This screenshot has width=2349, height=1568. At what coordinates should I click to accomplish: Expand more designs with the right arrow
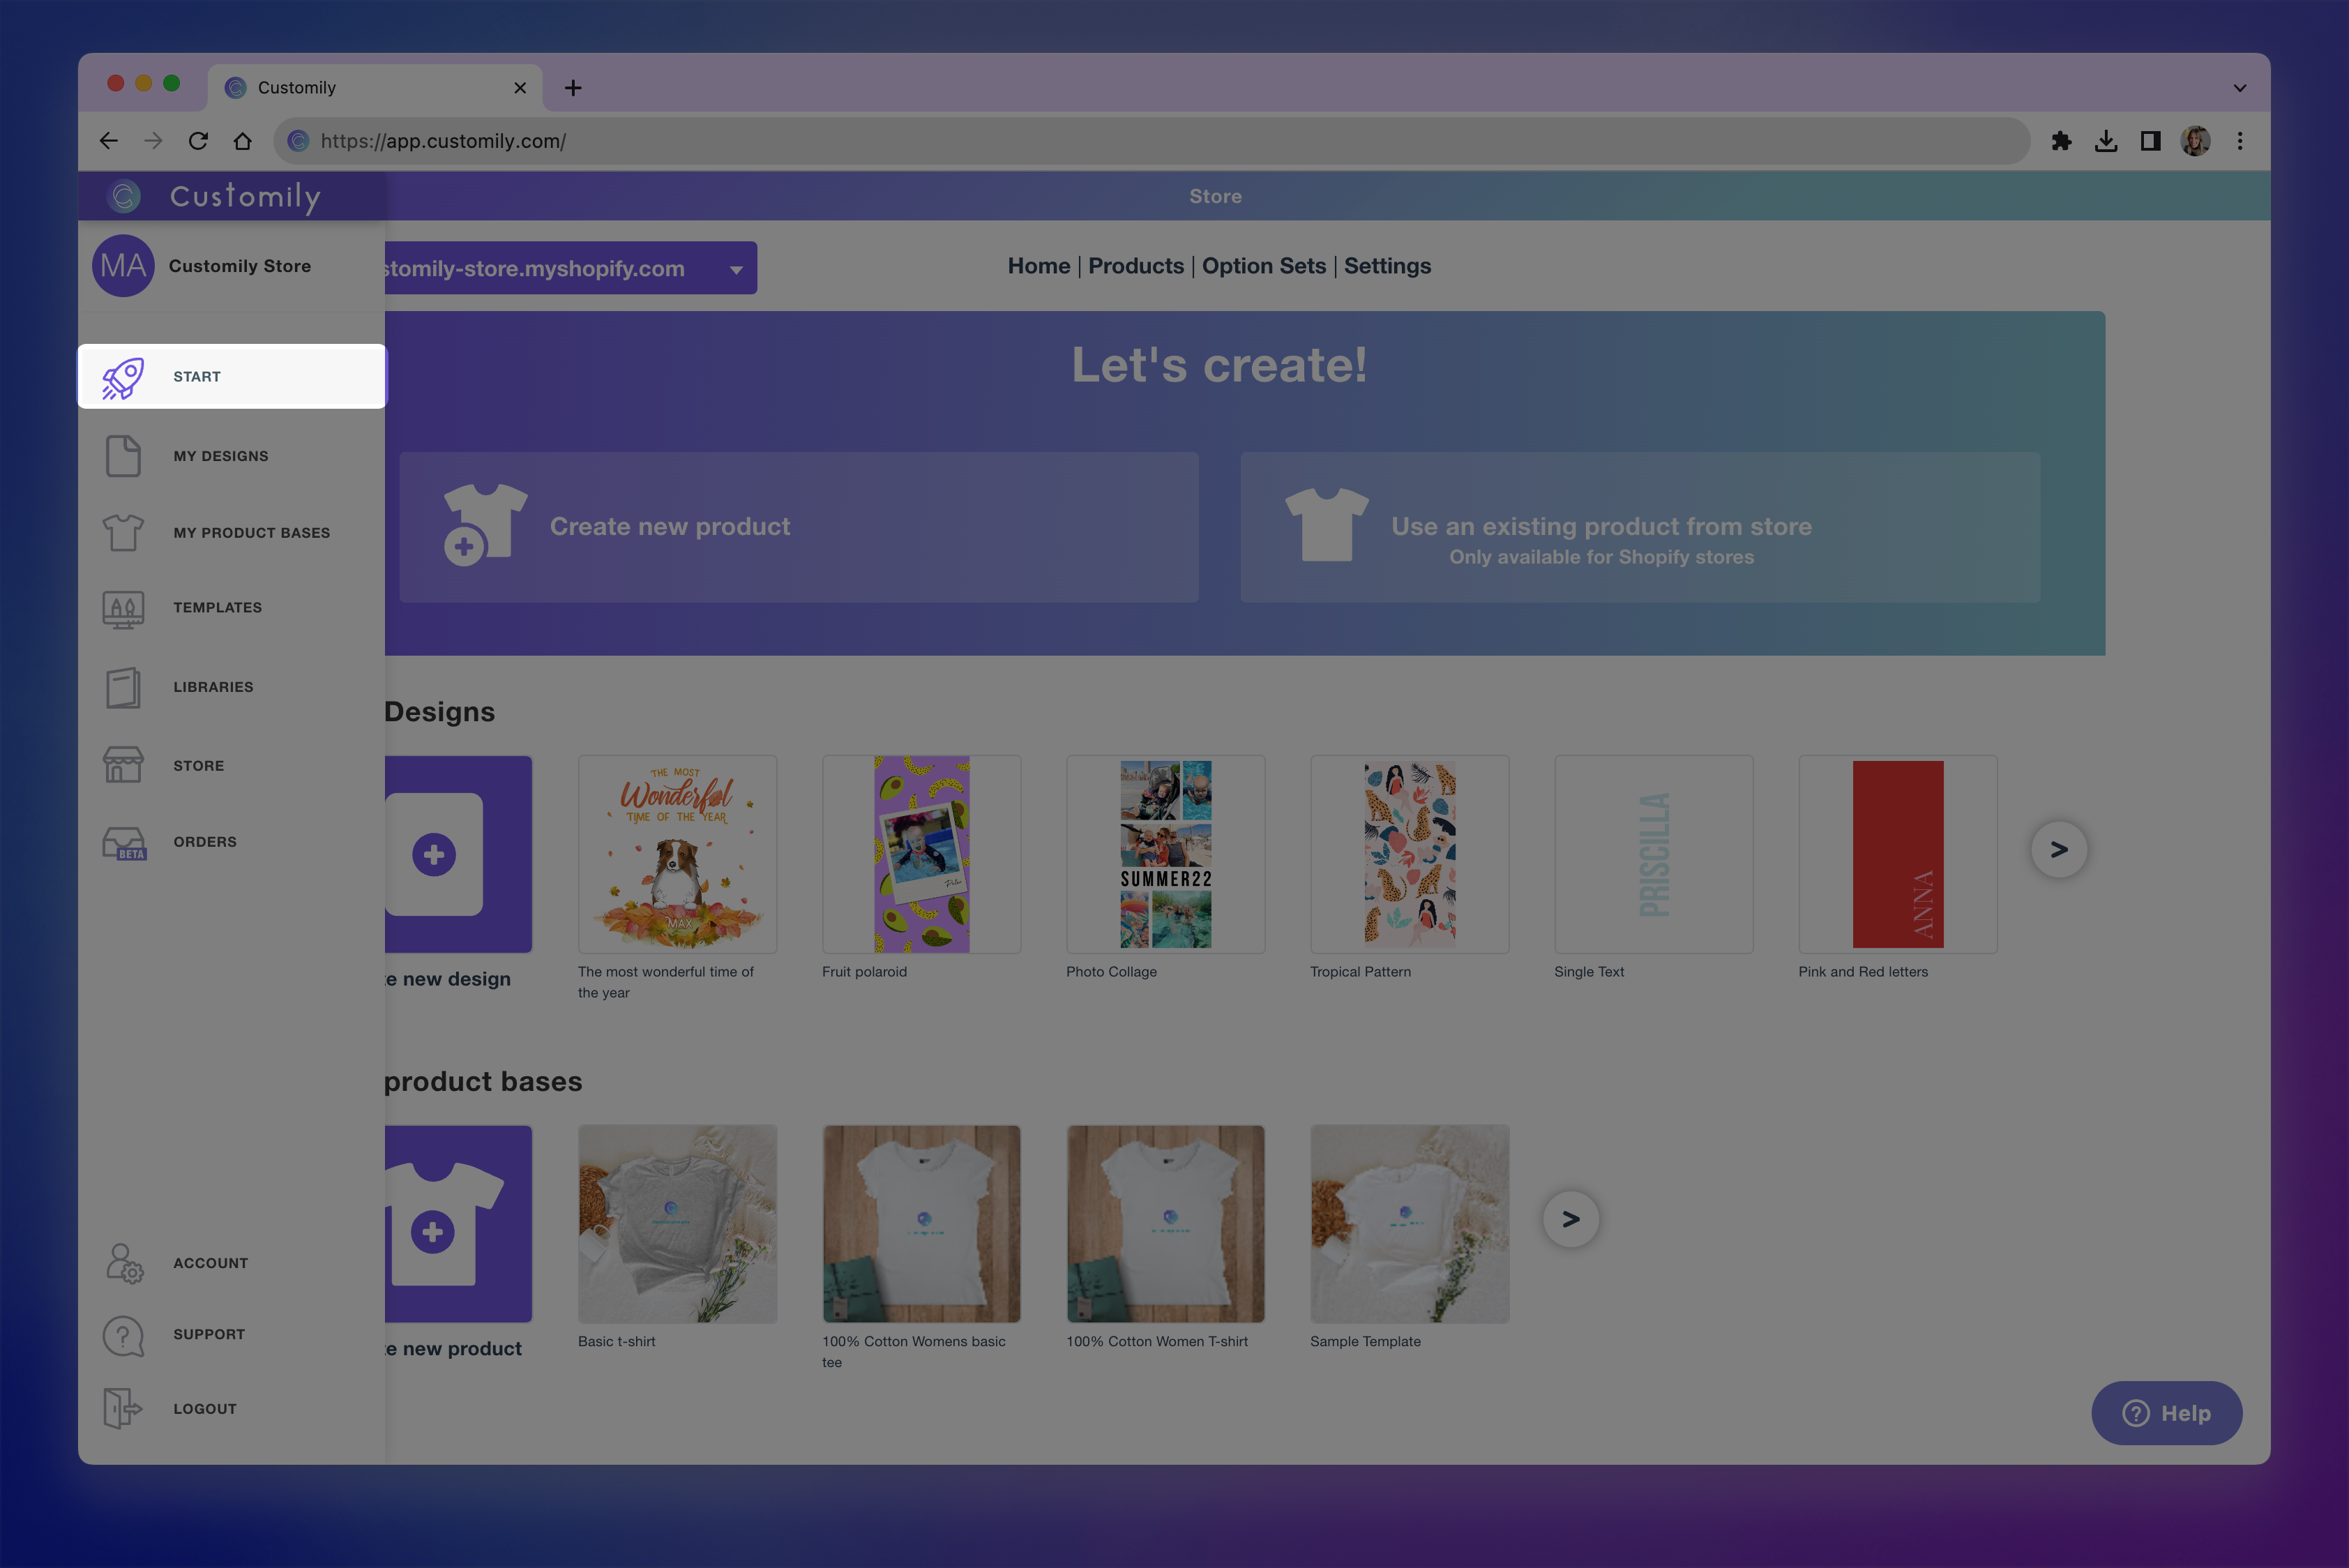coord(2059,849)
